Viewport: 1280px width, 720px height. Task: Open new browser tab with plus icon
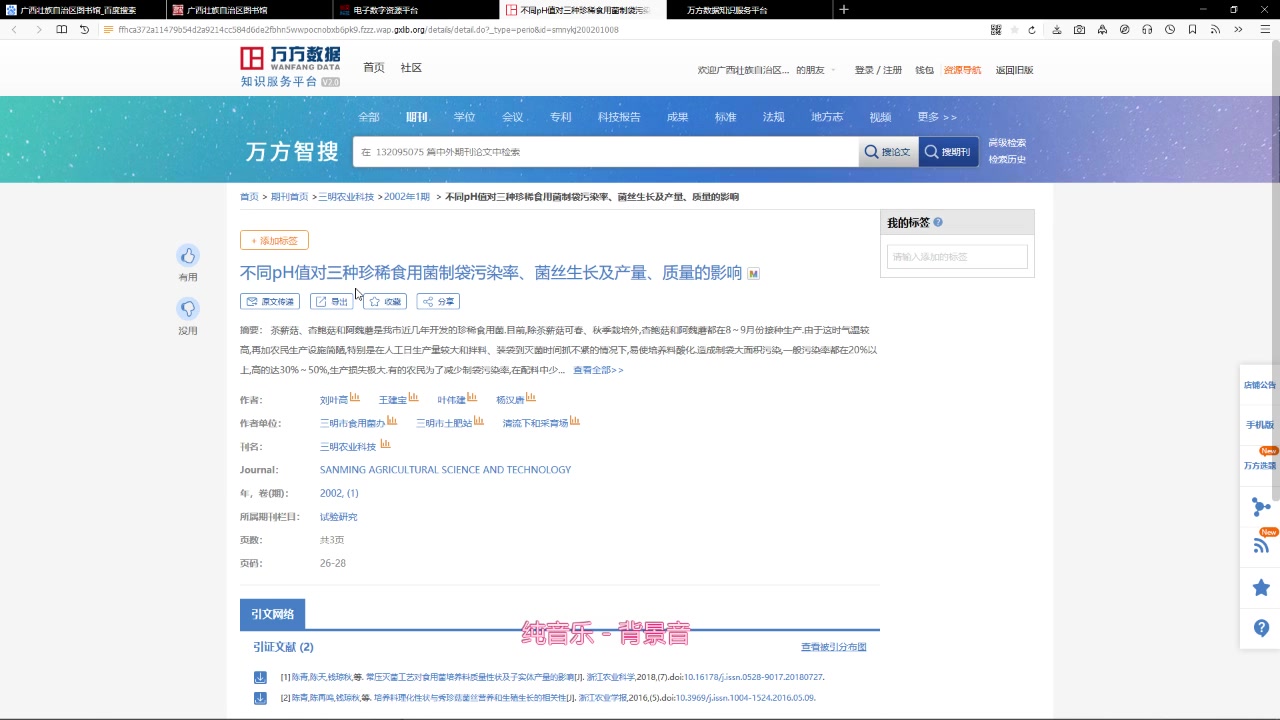(x=844, y=10)
